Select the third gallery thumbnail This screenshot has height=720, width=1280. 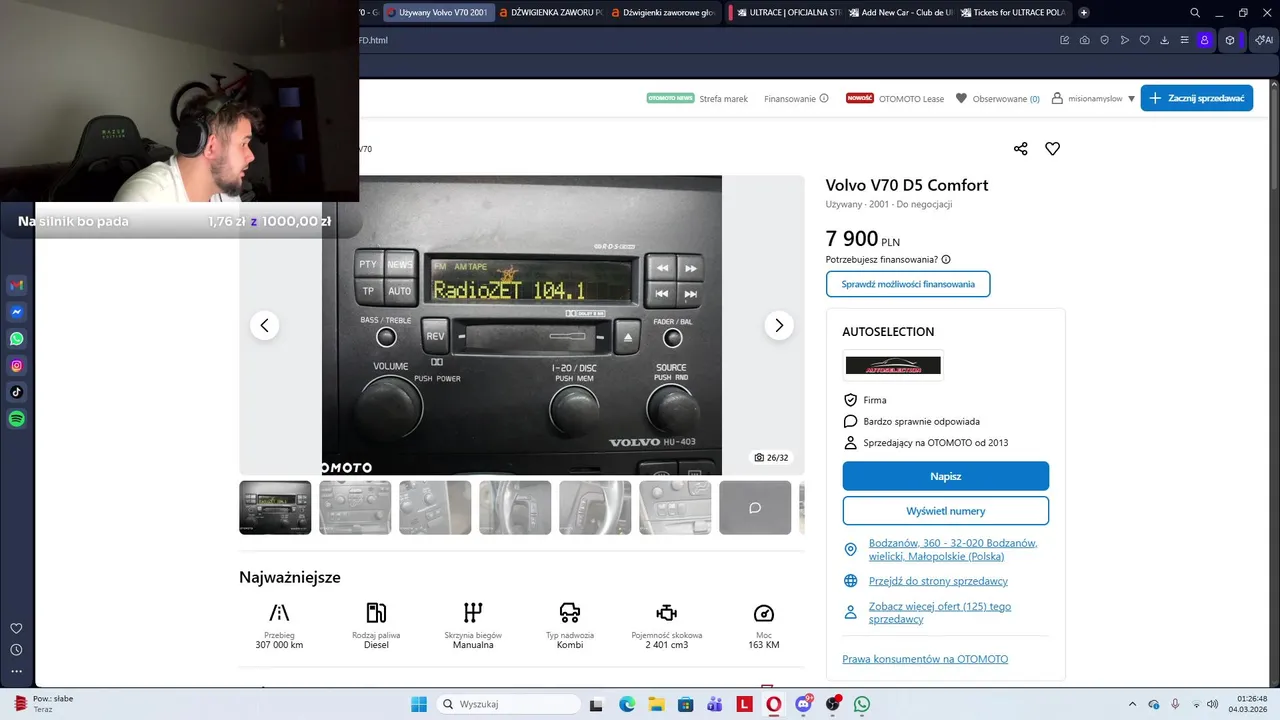click(435, 508)
